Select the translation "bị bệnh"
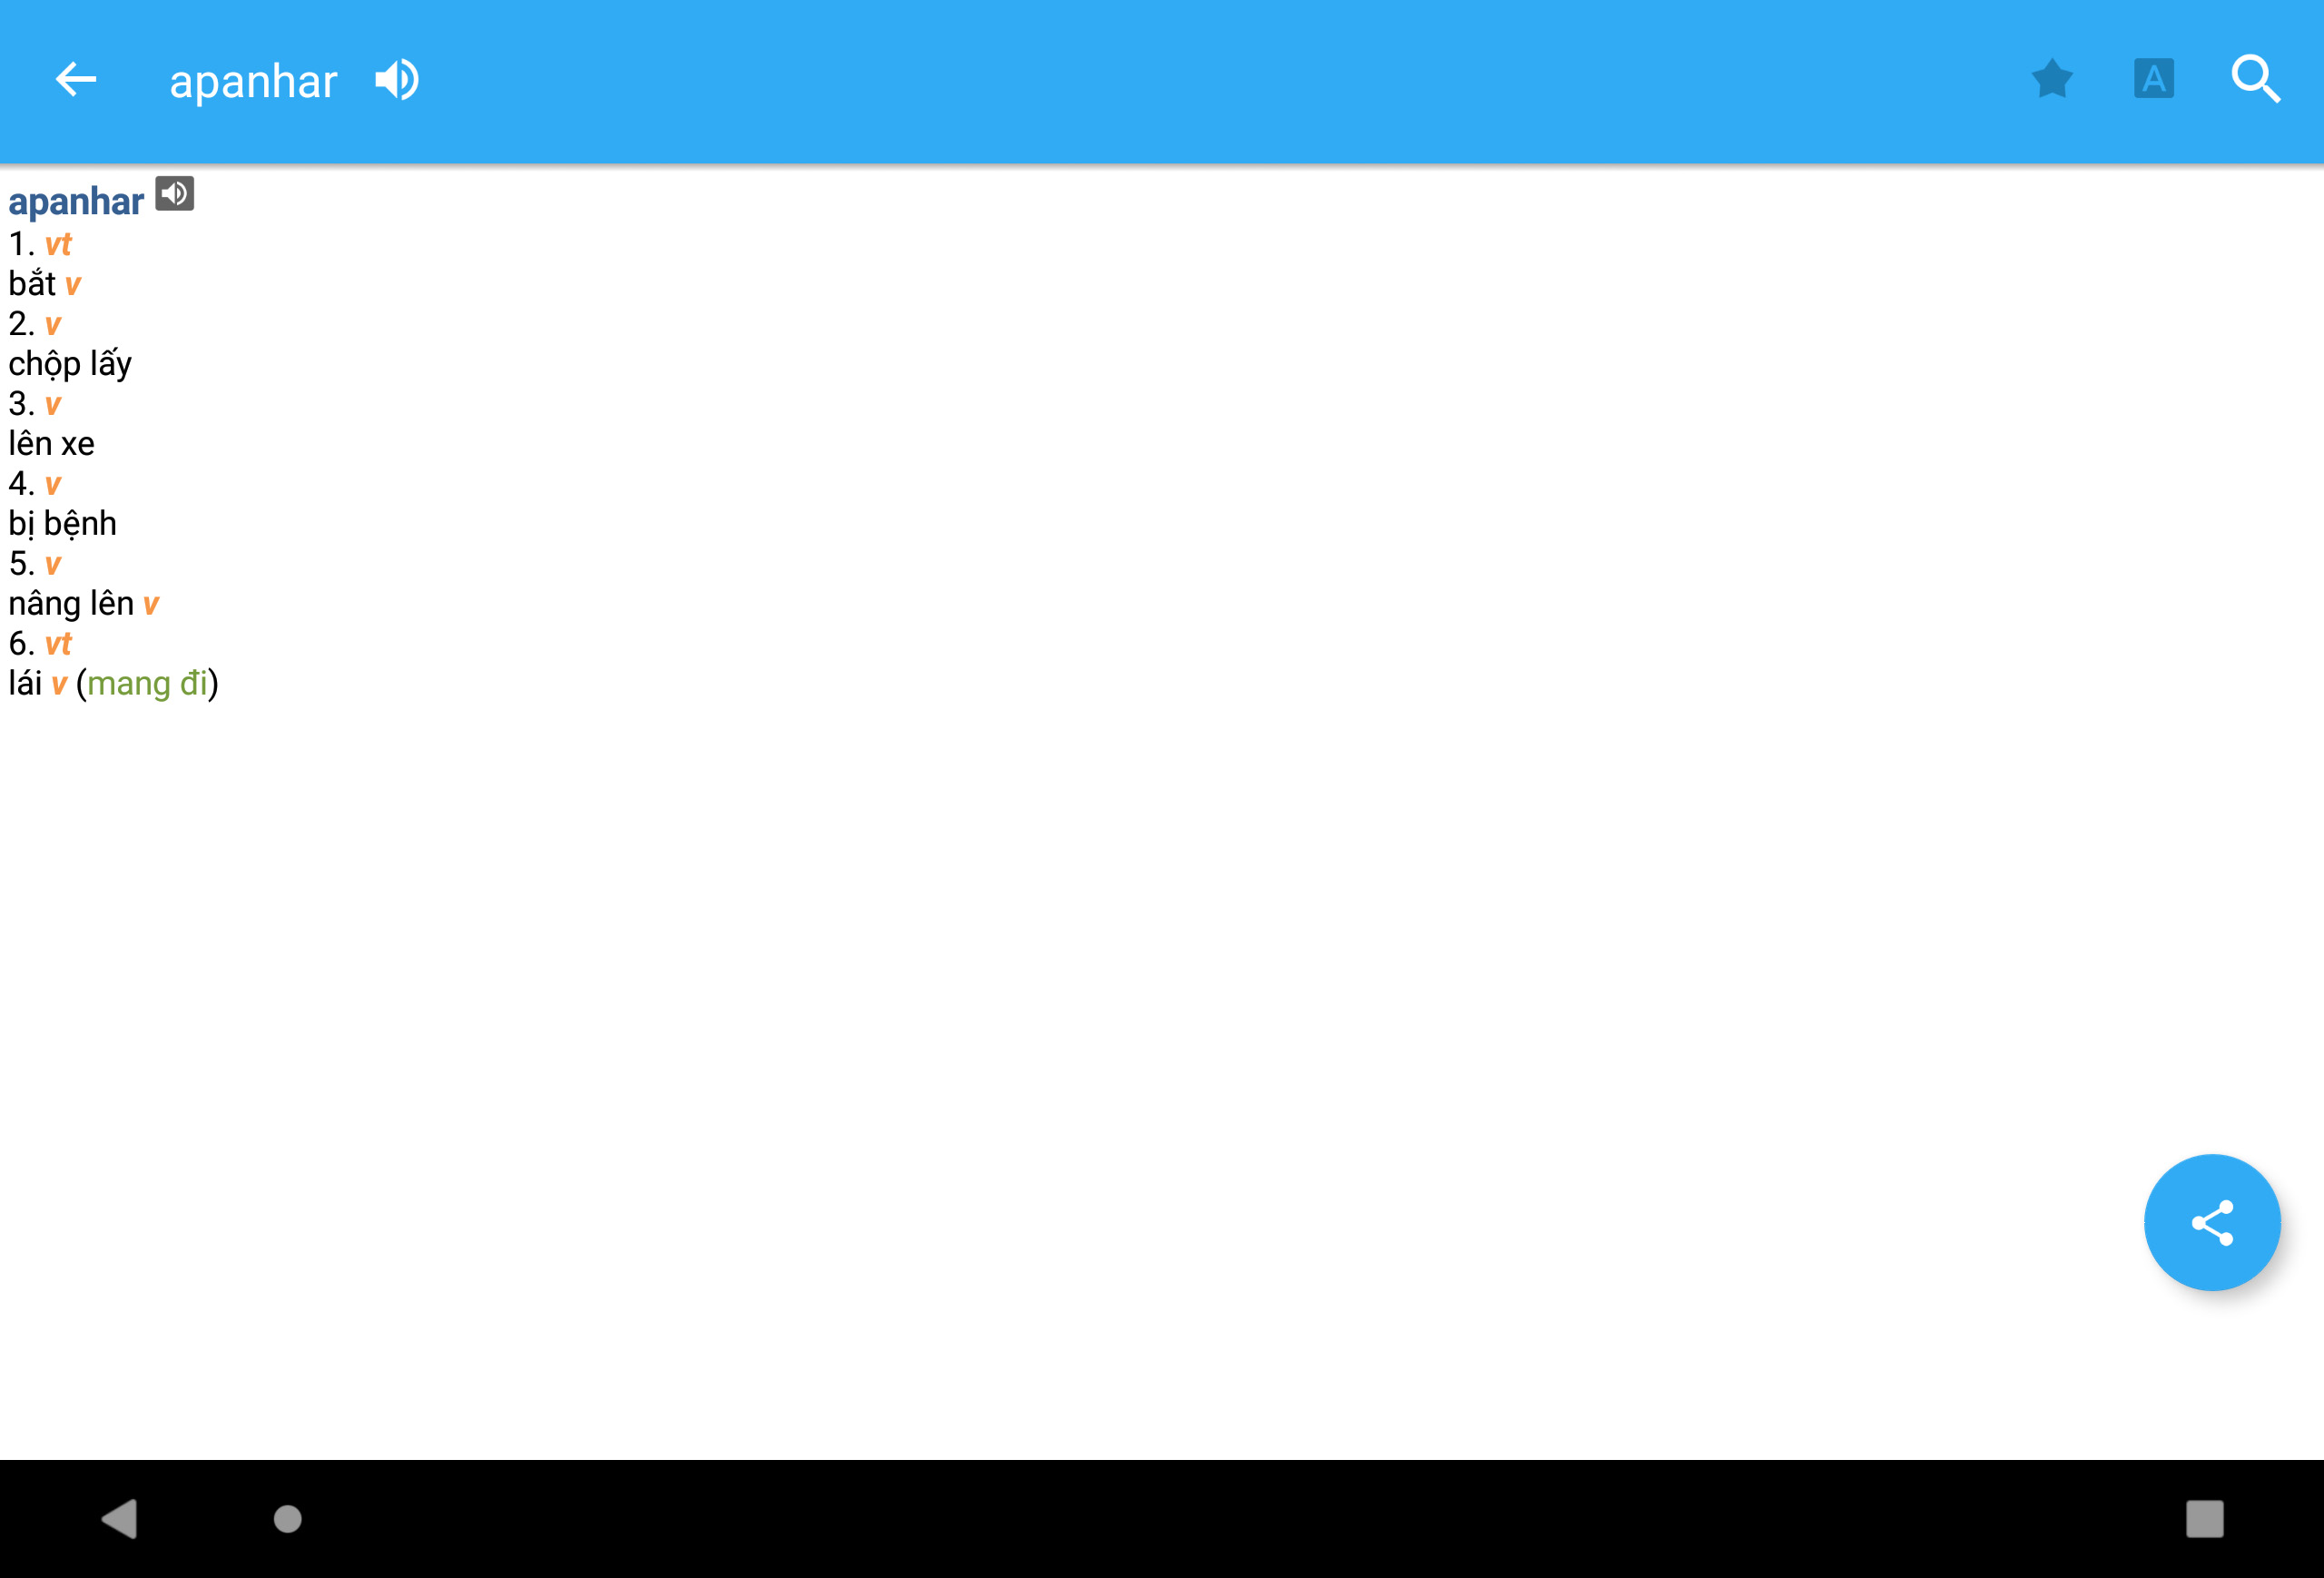Viewport: 2324px width, 1578px height. point(63,524)
